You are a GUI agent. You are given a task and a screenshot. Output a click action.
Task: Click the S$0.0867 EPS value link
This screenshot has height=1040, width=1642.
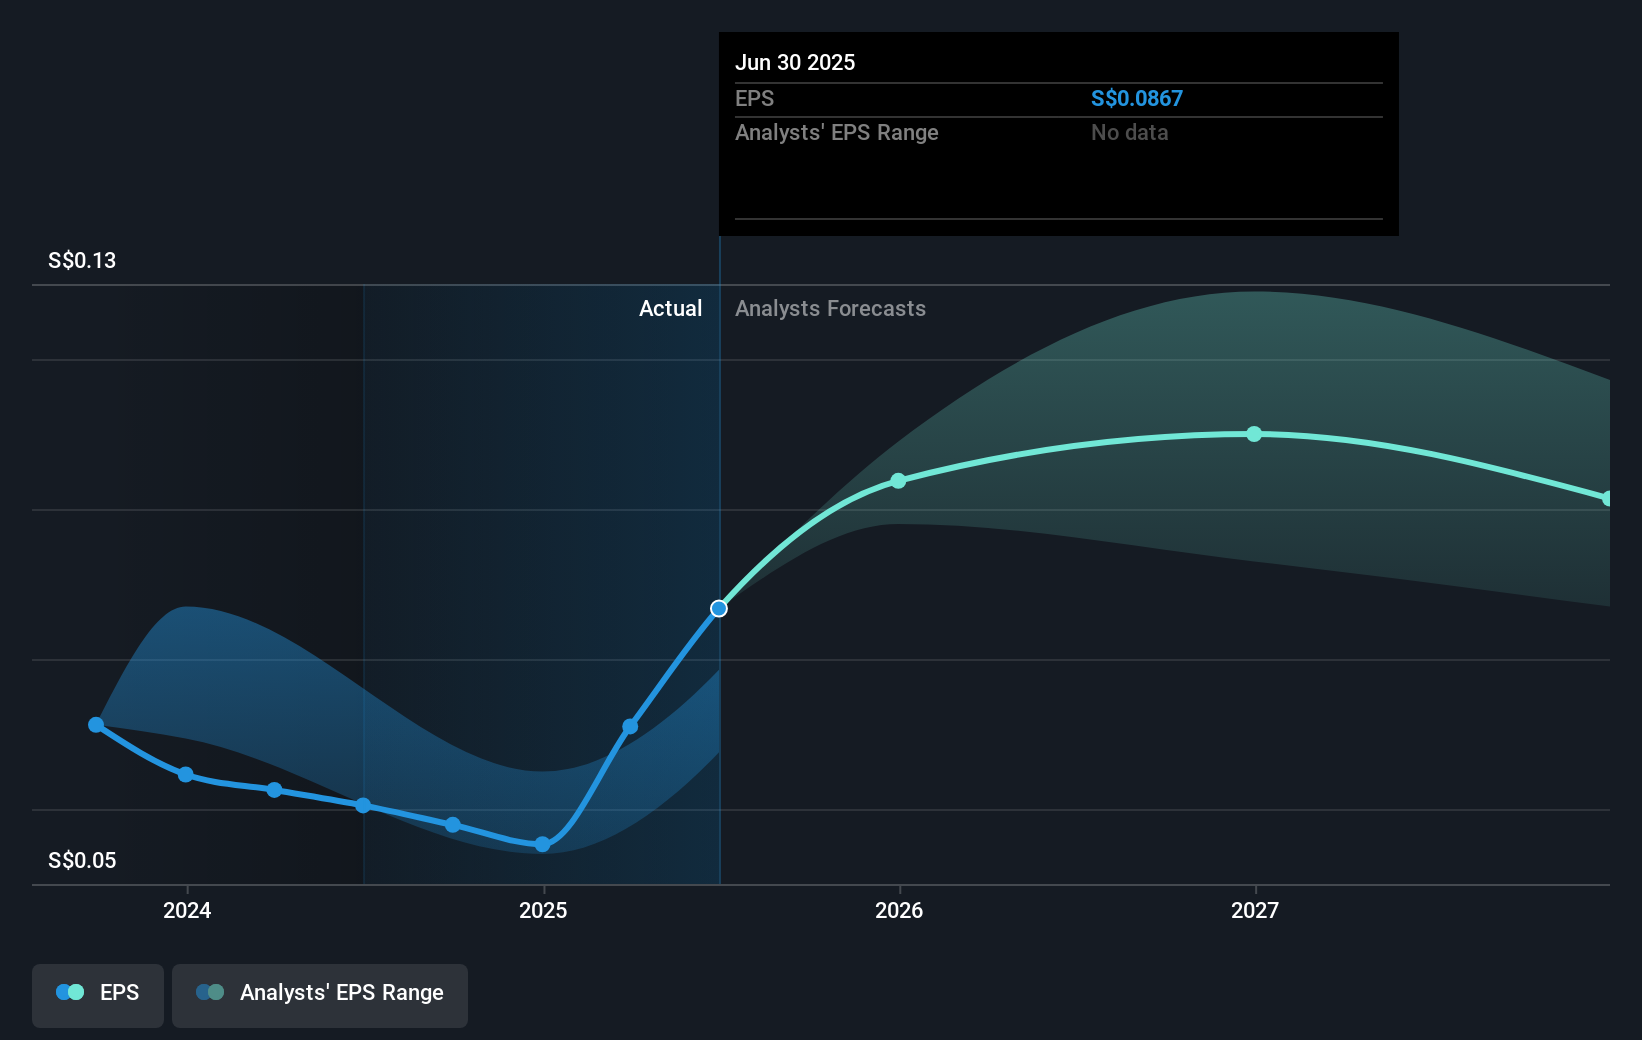1137,98
